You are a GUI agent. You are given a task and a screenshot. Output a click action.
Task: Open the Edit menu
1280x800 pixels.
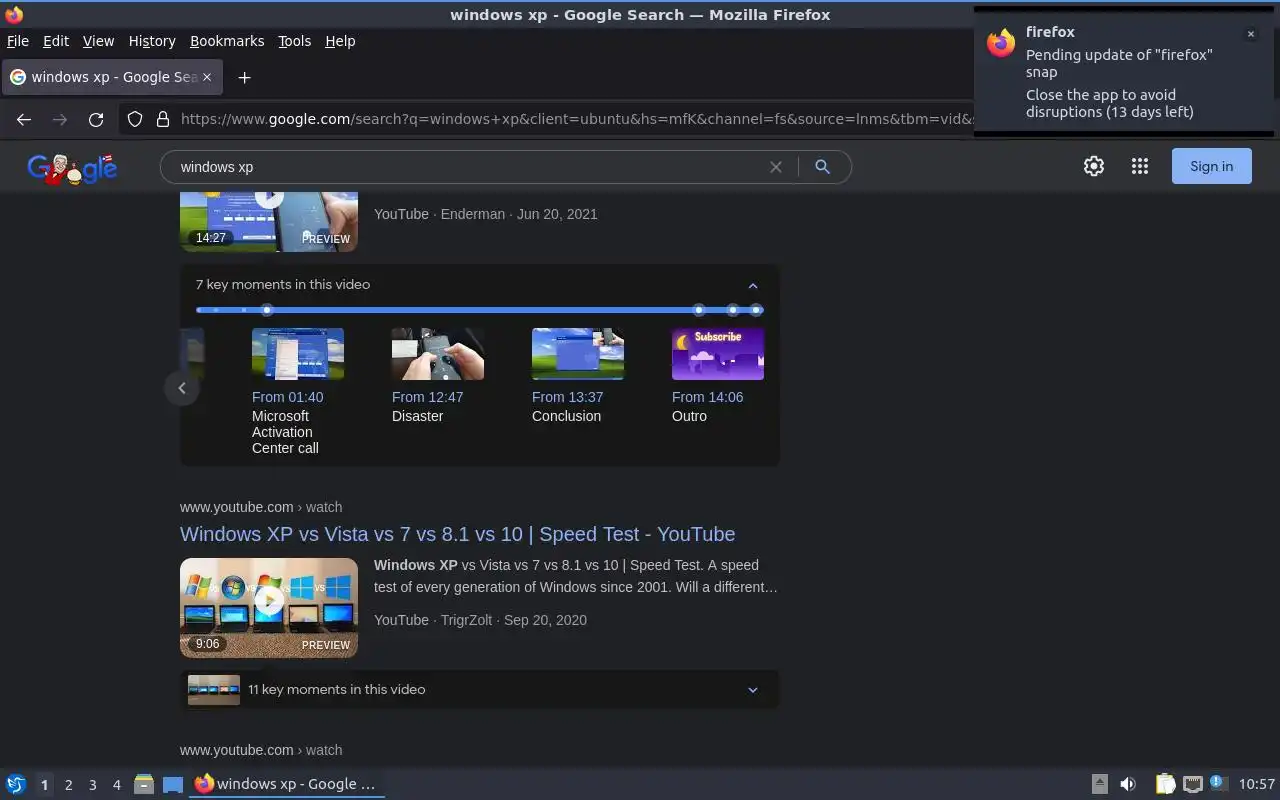tap(56, 41)
